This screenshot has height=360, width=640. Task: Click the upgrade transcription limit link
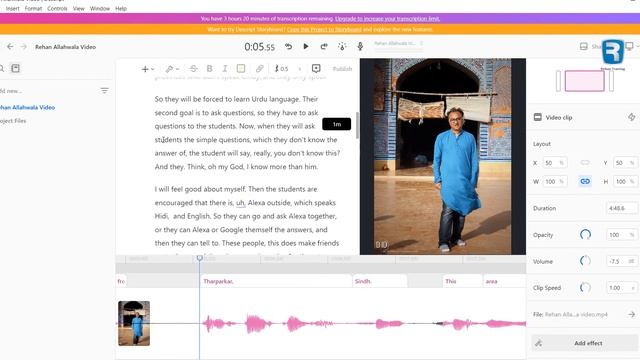coord(387,18)
